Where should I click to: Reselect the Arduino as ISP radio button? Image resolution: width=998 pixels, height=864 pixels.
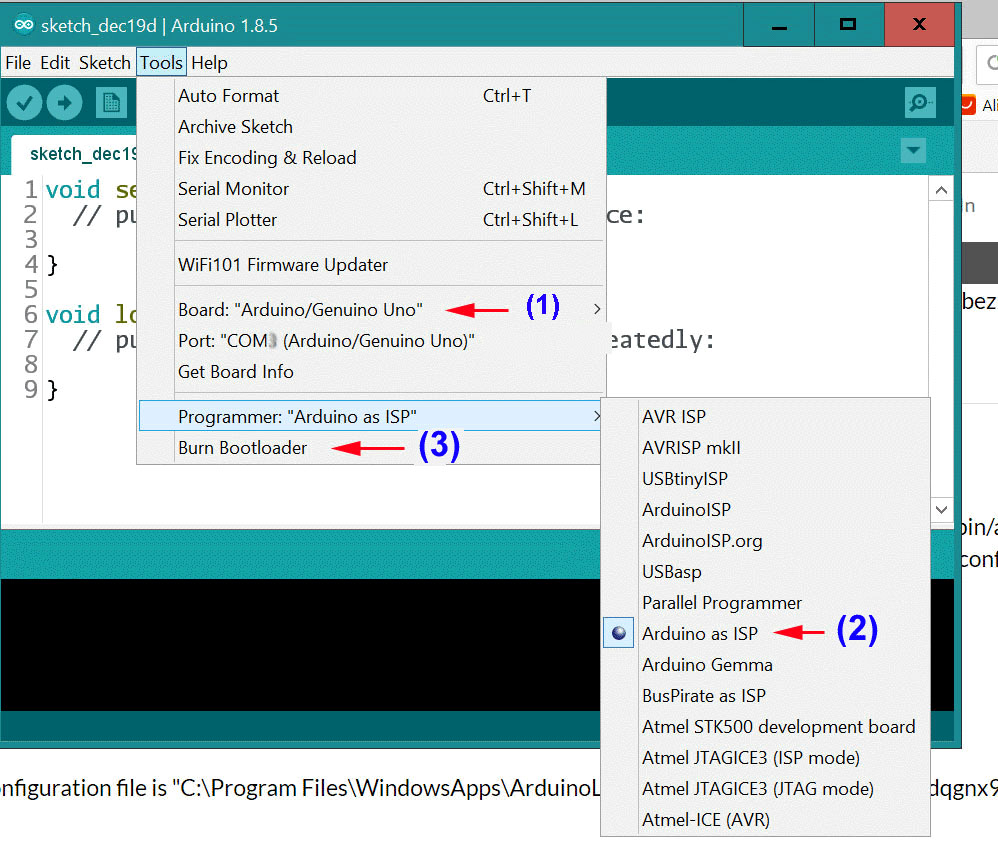tap(618, 633)
